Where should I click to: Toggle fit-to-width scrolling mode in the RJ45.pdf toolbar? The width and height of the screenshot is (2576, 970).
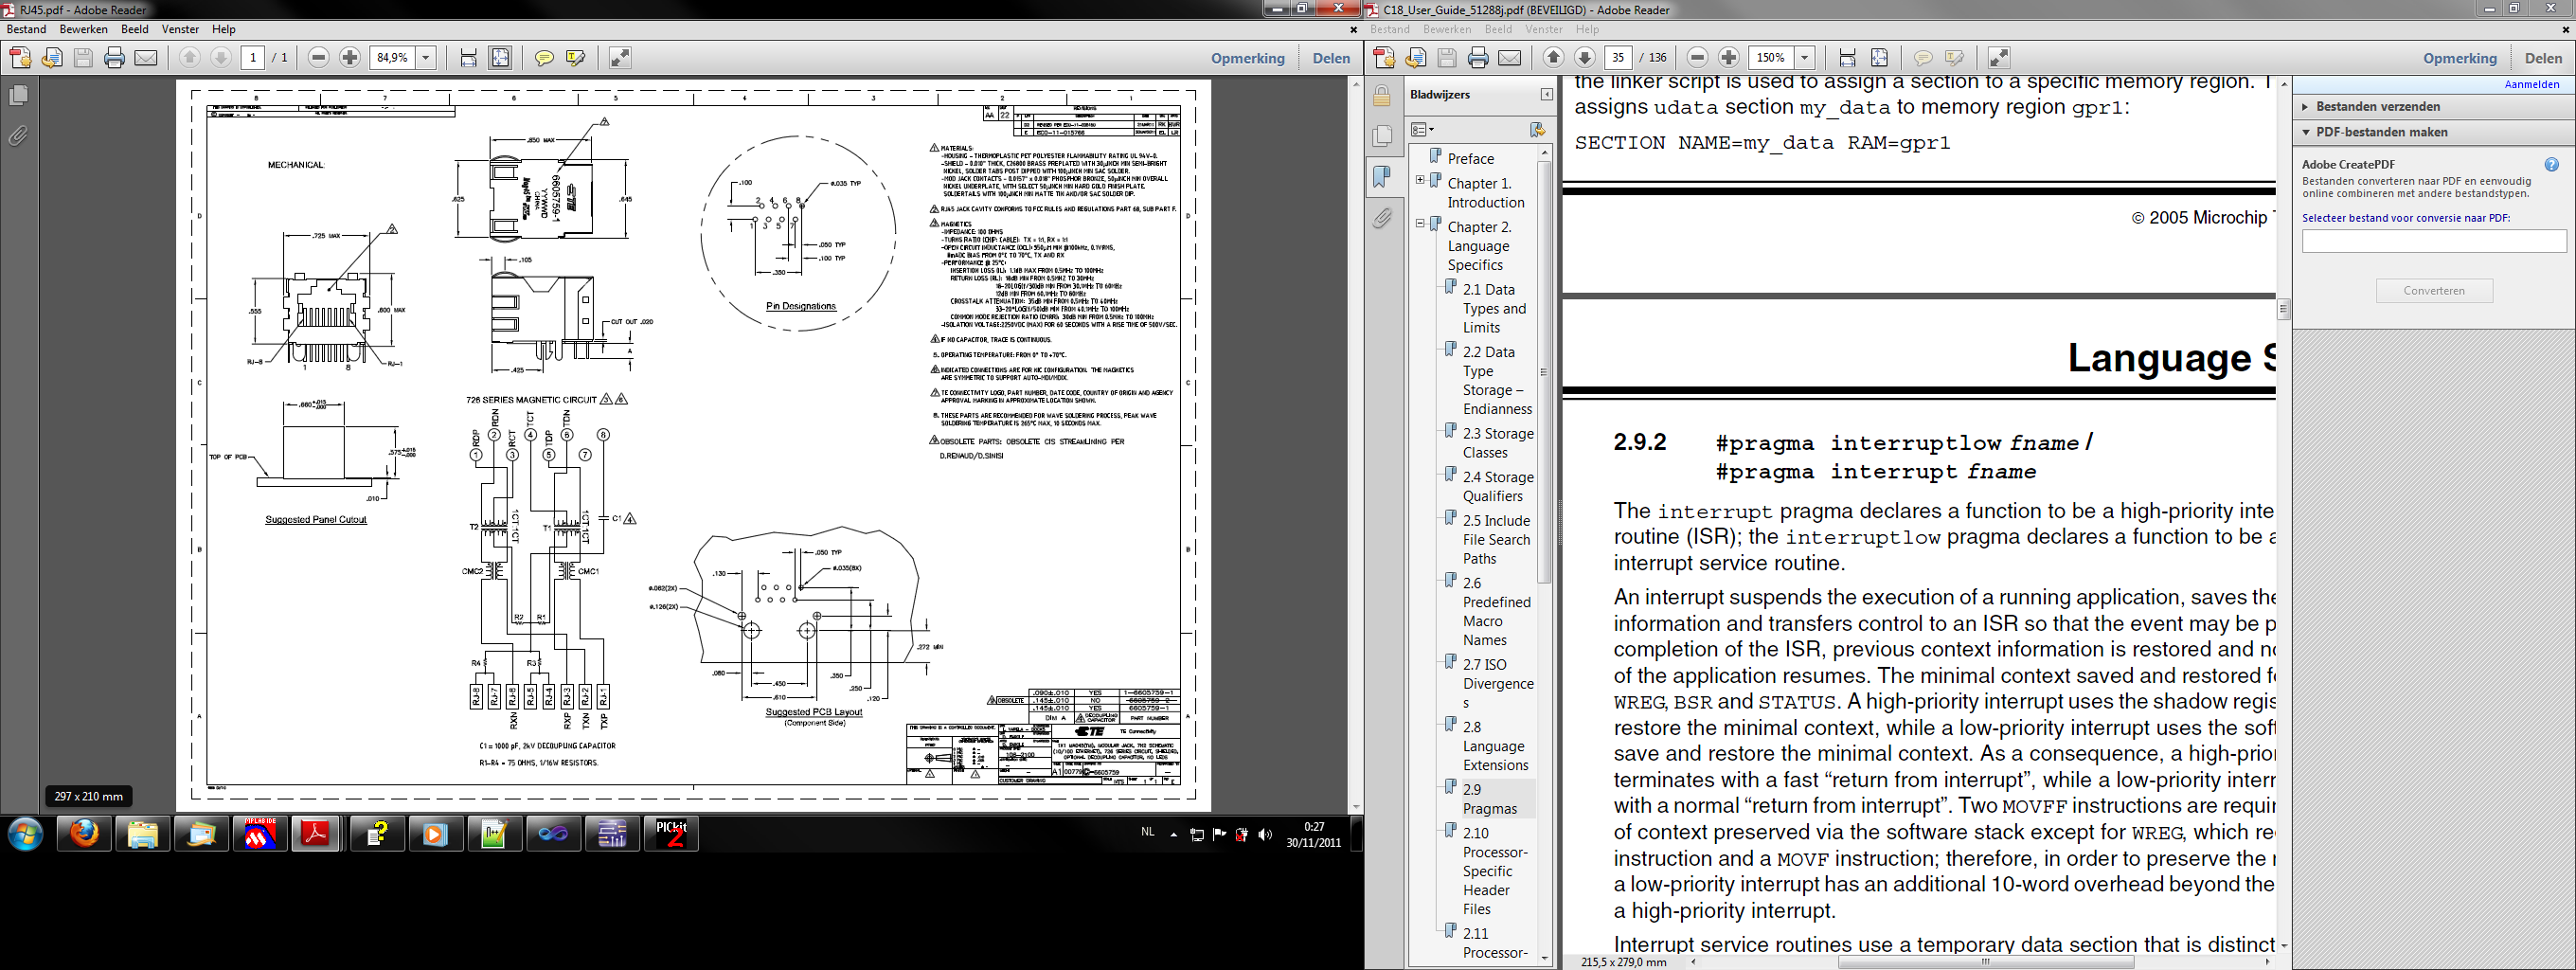pos(468,58)
